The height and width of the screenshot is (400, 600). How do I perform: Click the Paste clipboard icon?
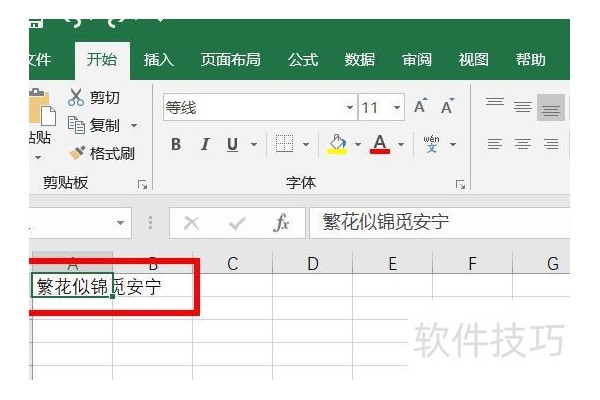(42, 107)
